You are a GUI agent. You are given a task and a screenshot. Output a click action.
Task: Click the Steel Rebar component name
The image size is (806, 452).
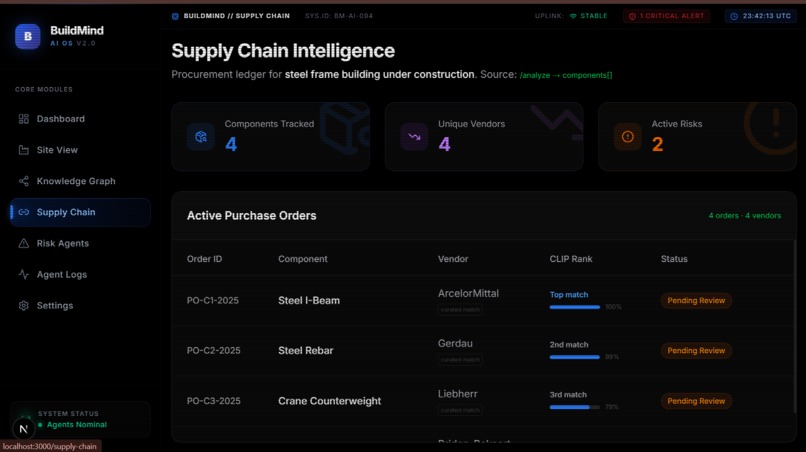[x=306, y=351]
